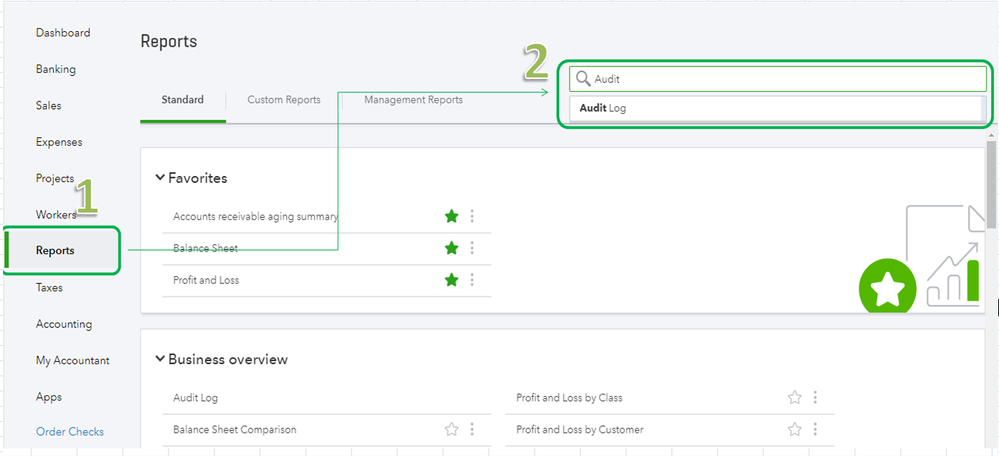This screenshot has width=999, height=456.
Task: Open menu dots for Accounts receivable aging summary
Action: (x=472, y=216)
